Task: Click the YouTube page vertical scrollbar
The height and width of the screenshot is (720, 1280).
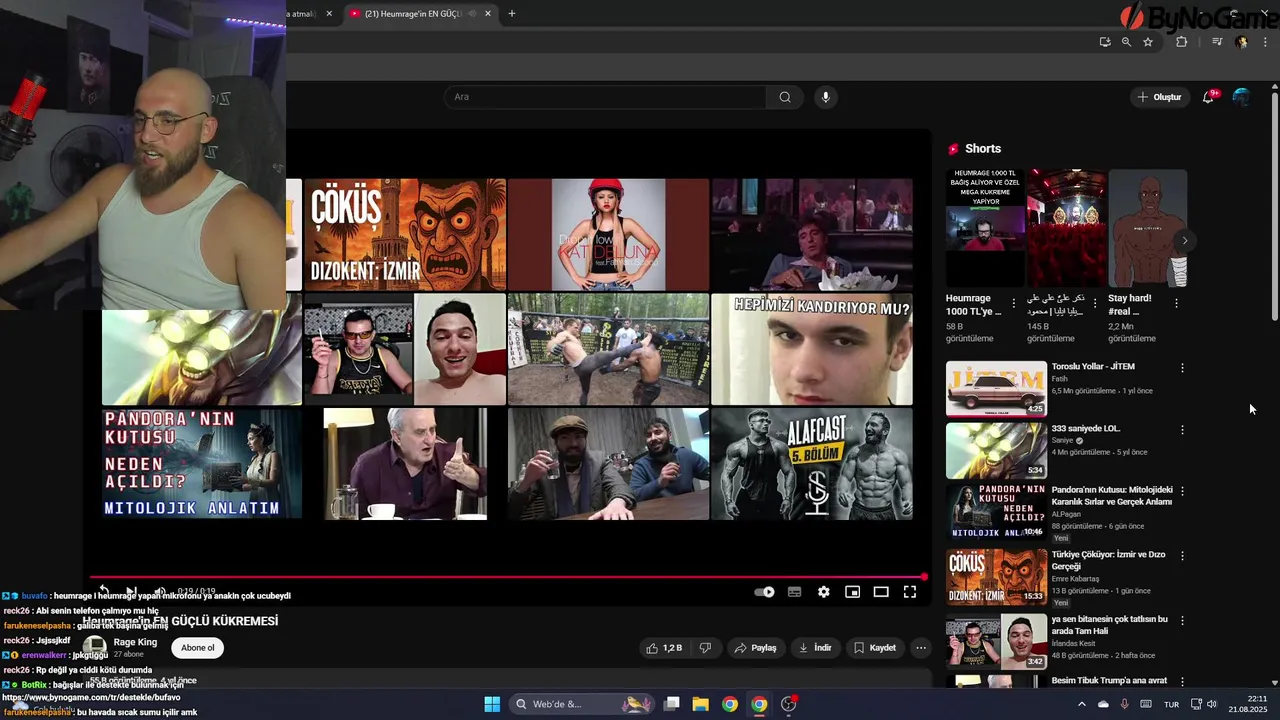Action: click(1274, 205)
